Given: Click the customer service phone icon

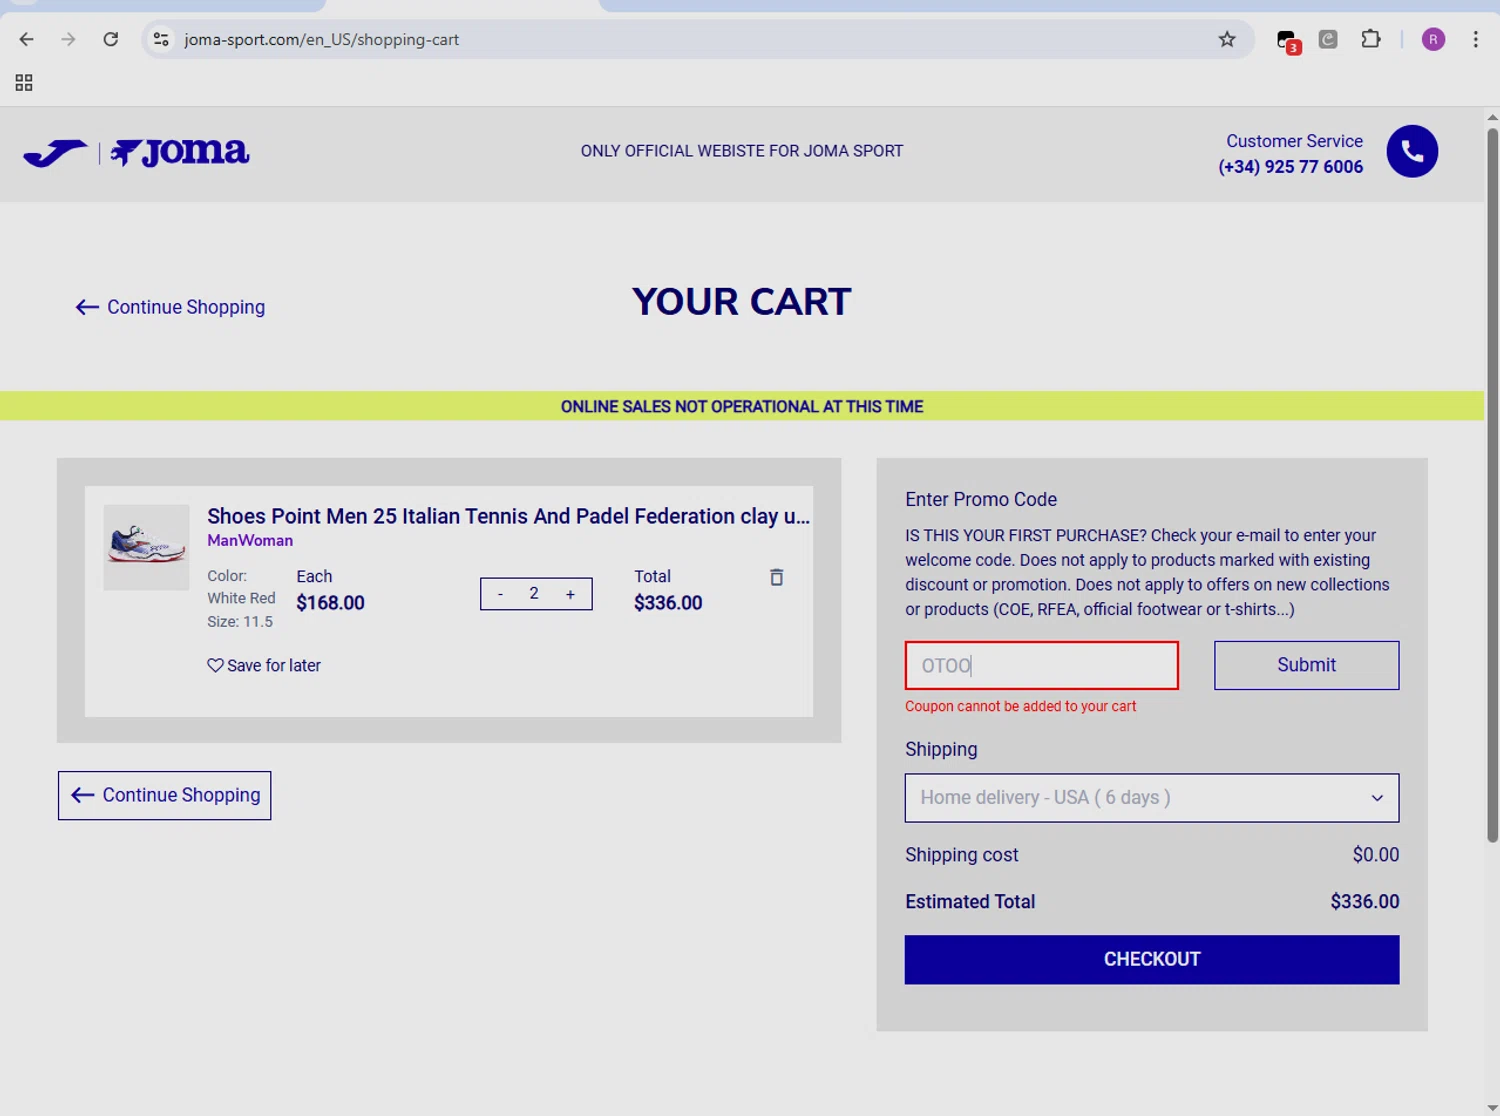Looking at the screenshot, I should coord(1412,151).
